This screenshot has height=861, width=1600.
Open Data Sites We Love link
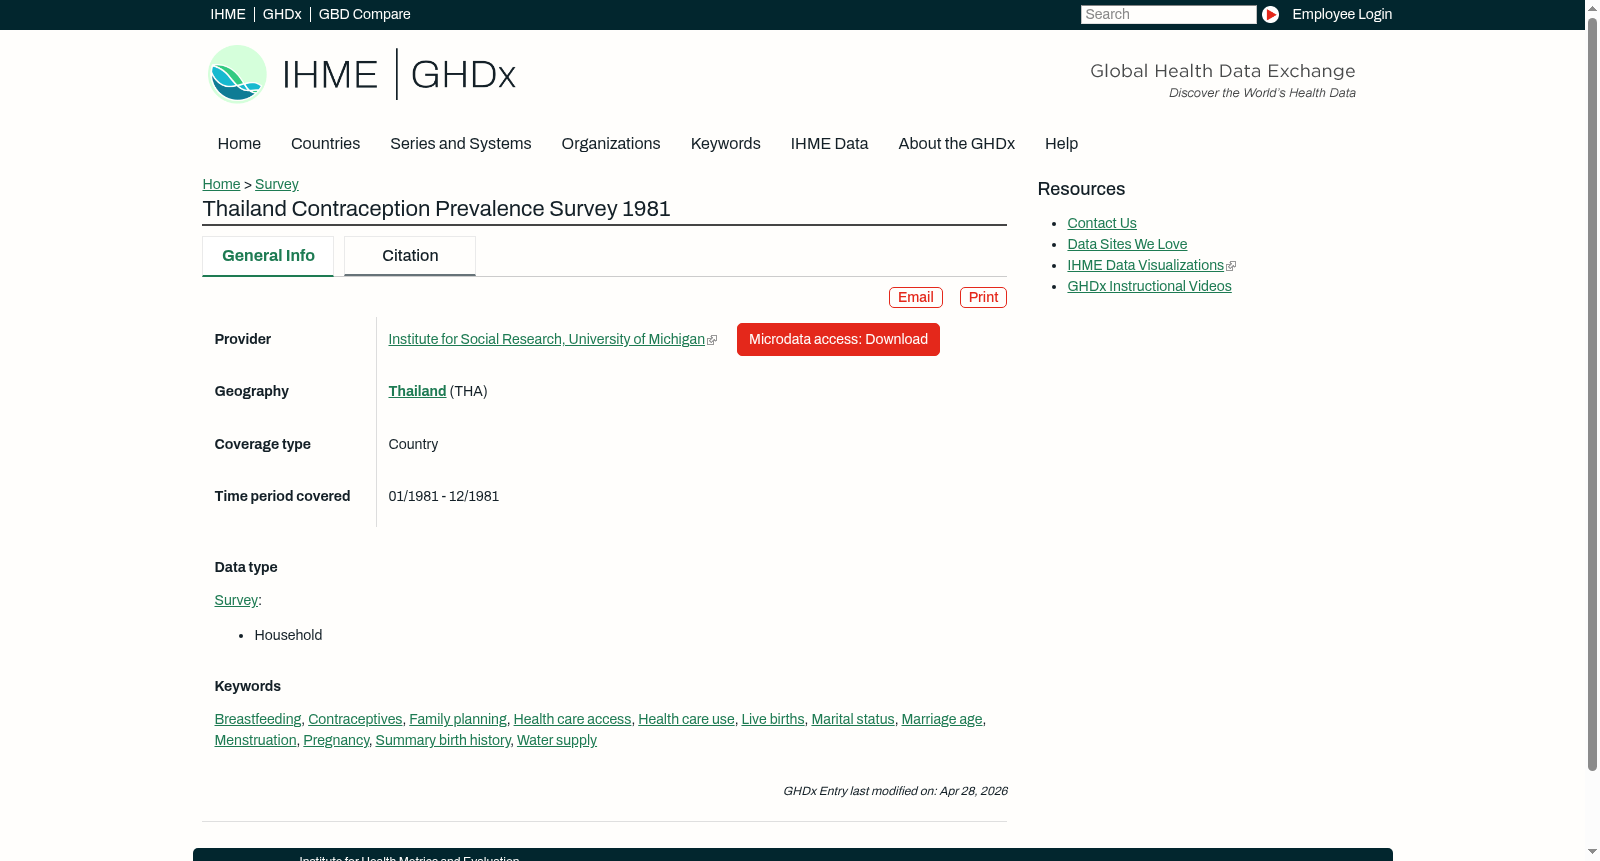tap(1127, 244)
